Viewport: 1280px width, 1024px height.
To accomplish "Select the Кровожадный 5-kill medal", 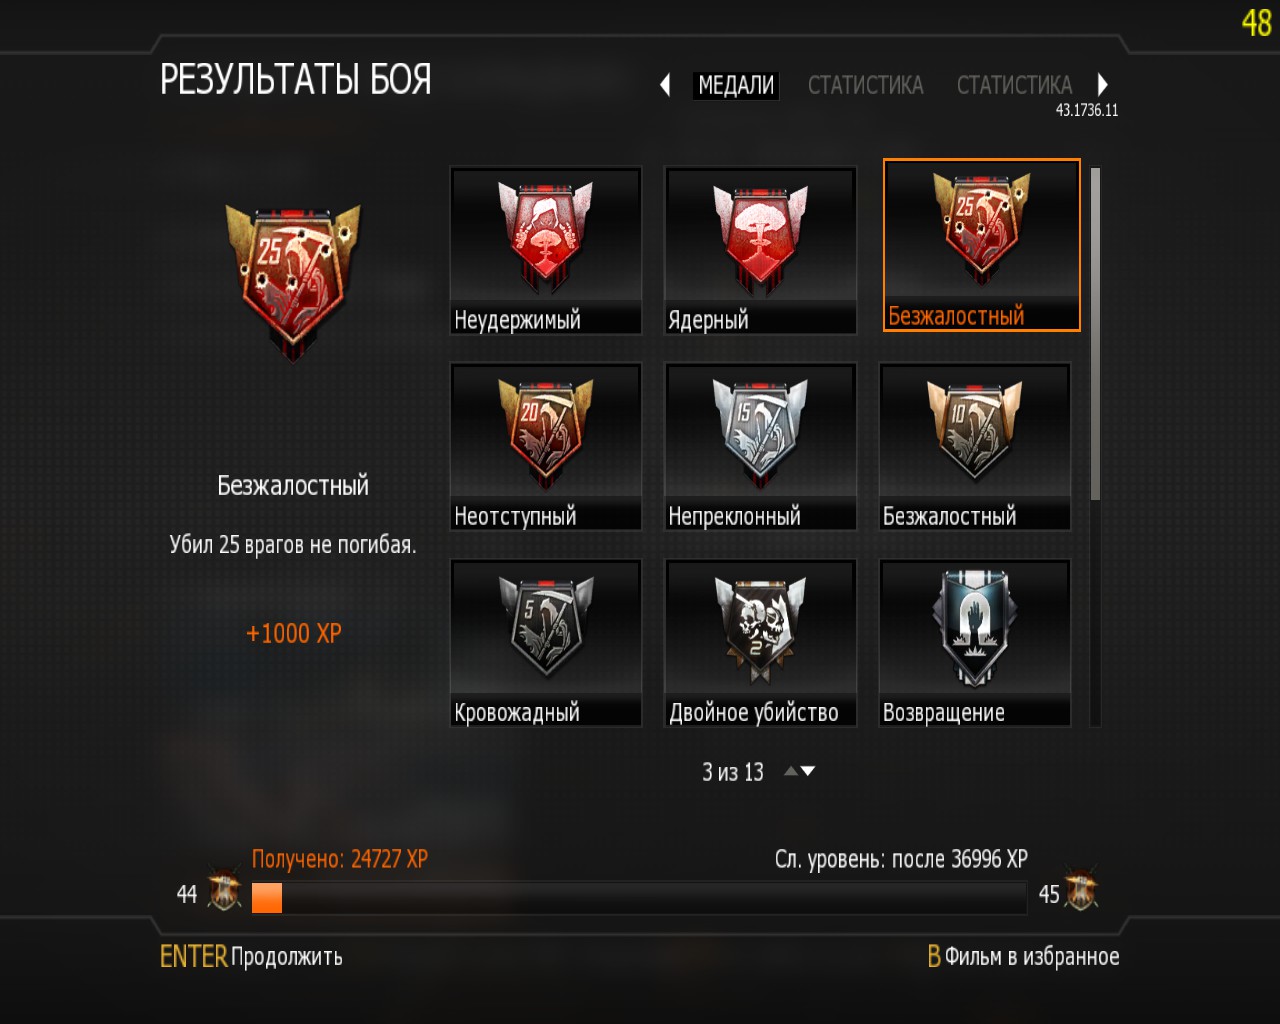I will coord(546,642).
